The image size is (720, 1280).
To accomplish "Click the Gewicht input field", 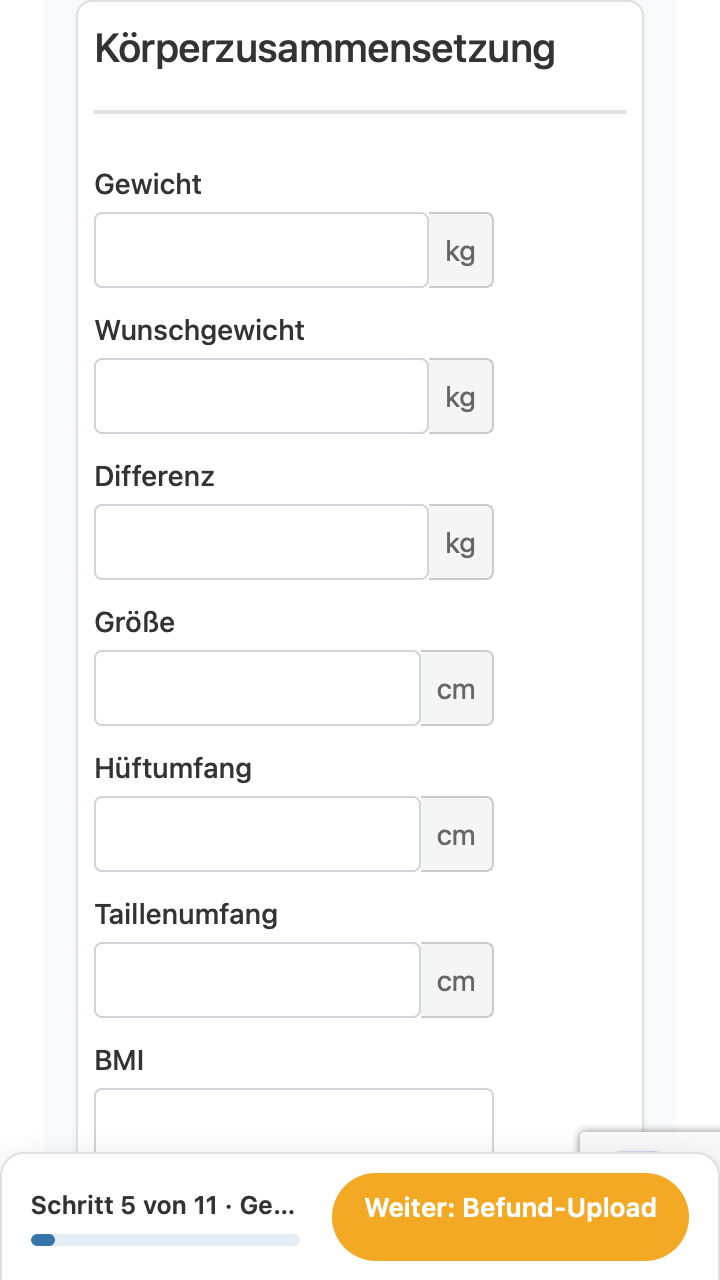I will click(261, 250).
